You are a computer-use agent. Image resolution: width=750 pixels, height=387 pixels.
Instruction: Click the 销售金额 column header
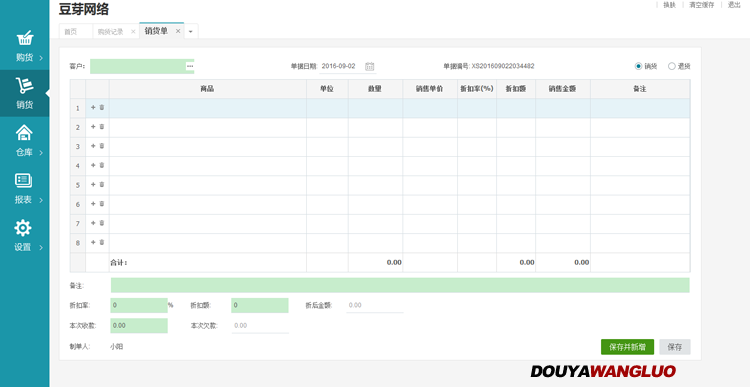[562, 89]
